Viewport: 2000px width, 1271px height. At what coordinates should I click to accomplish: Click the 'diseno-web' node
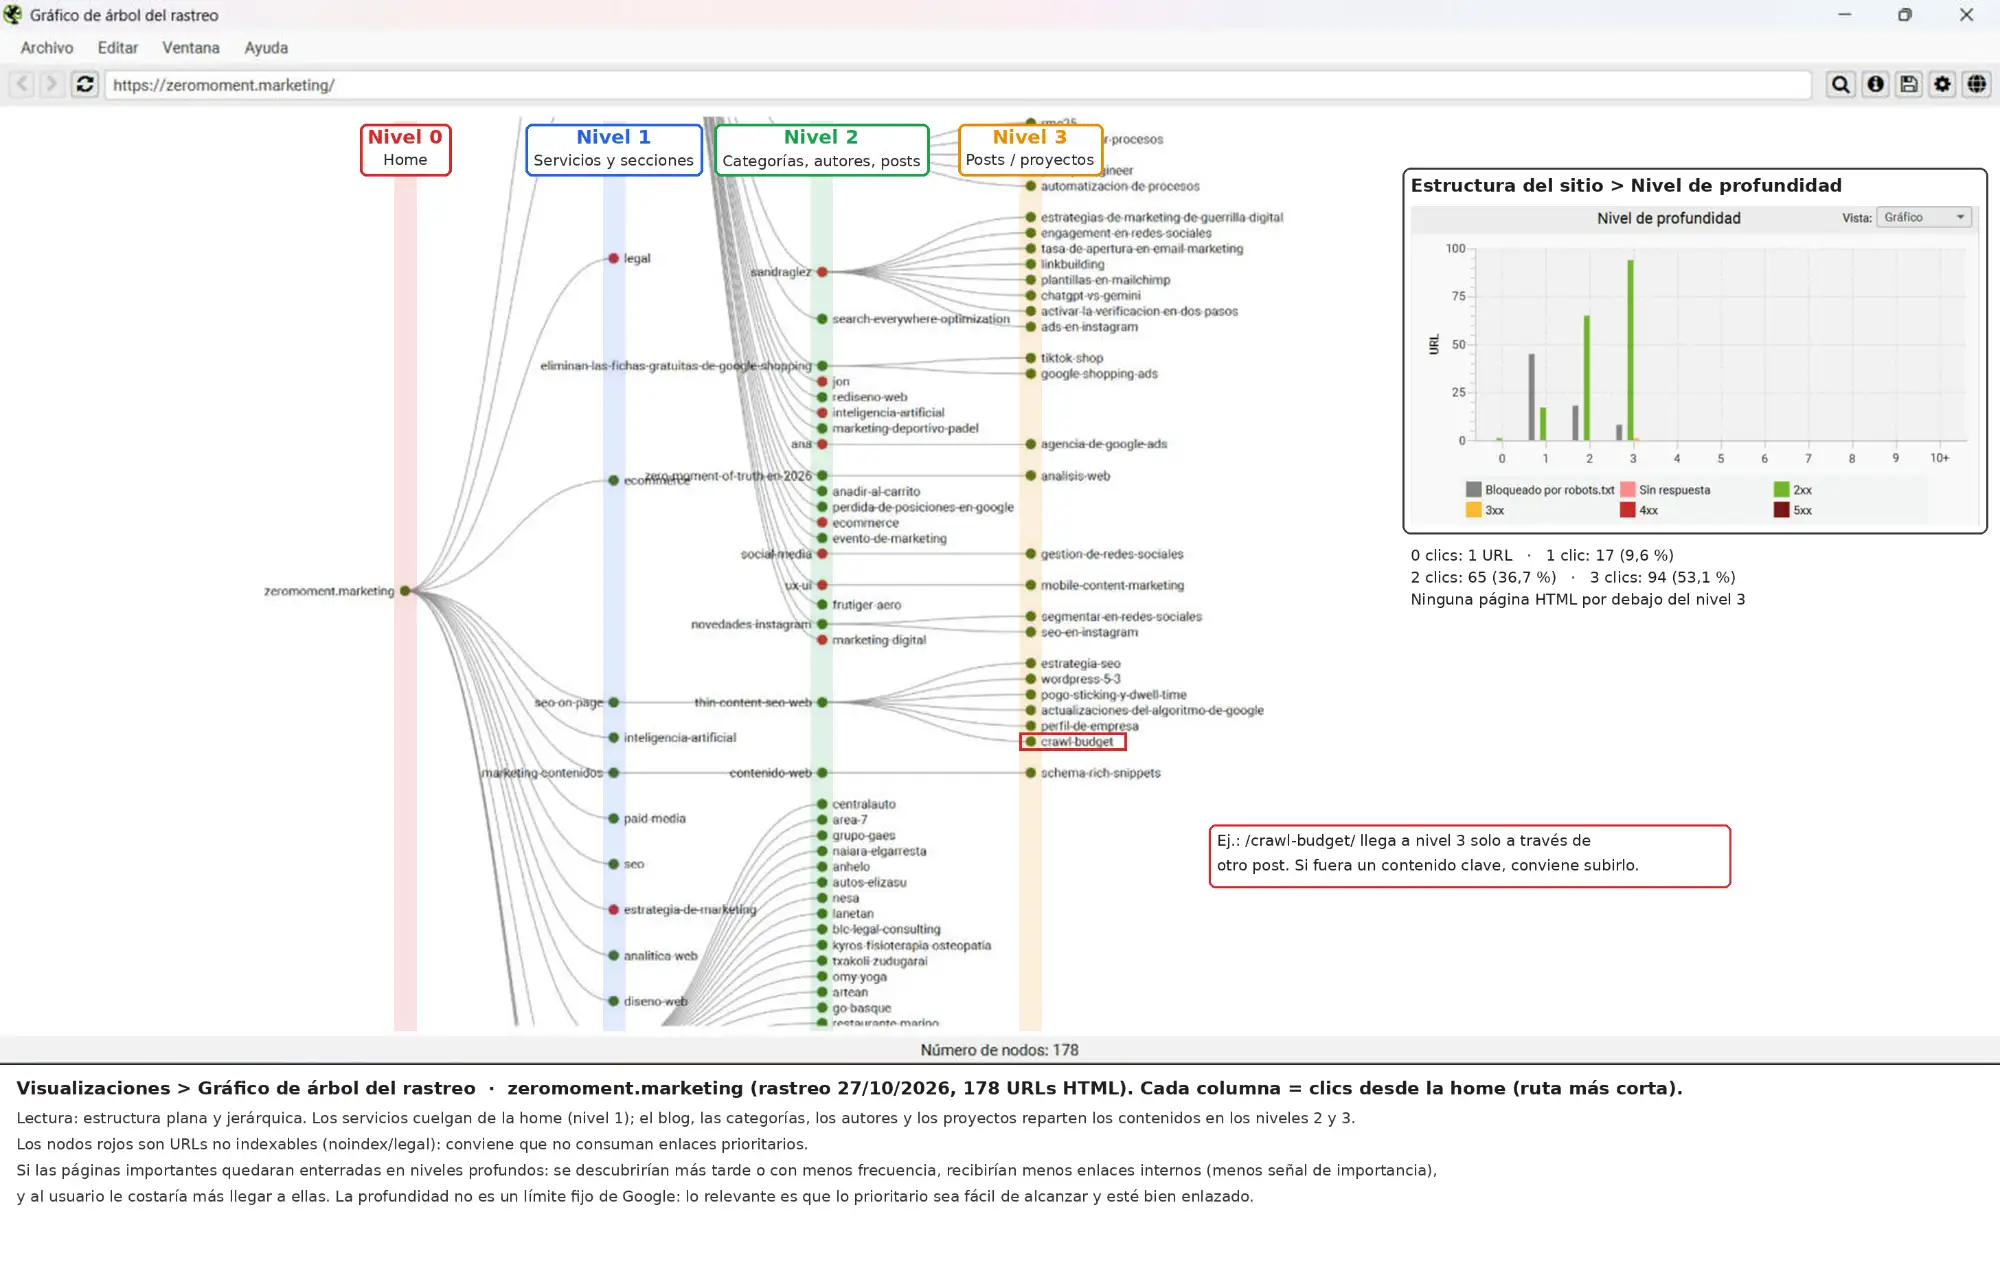(613, 1001)
